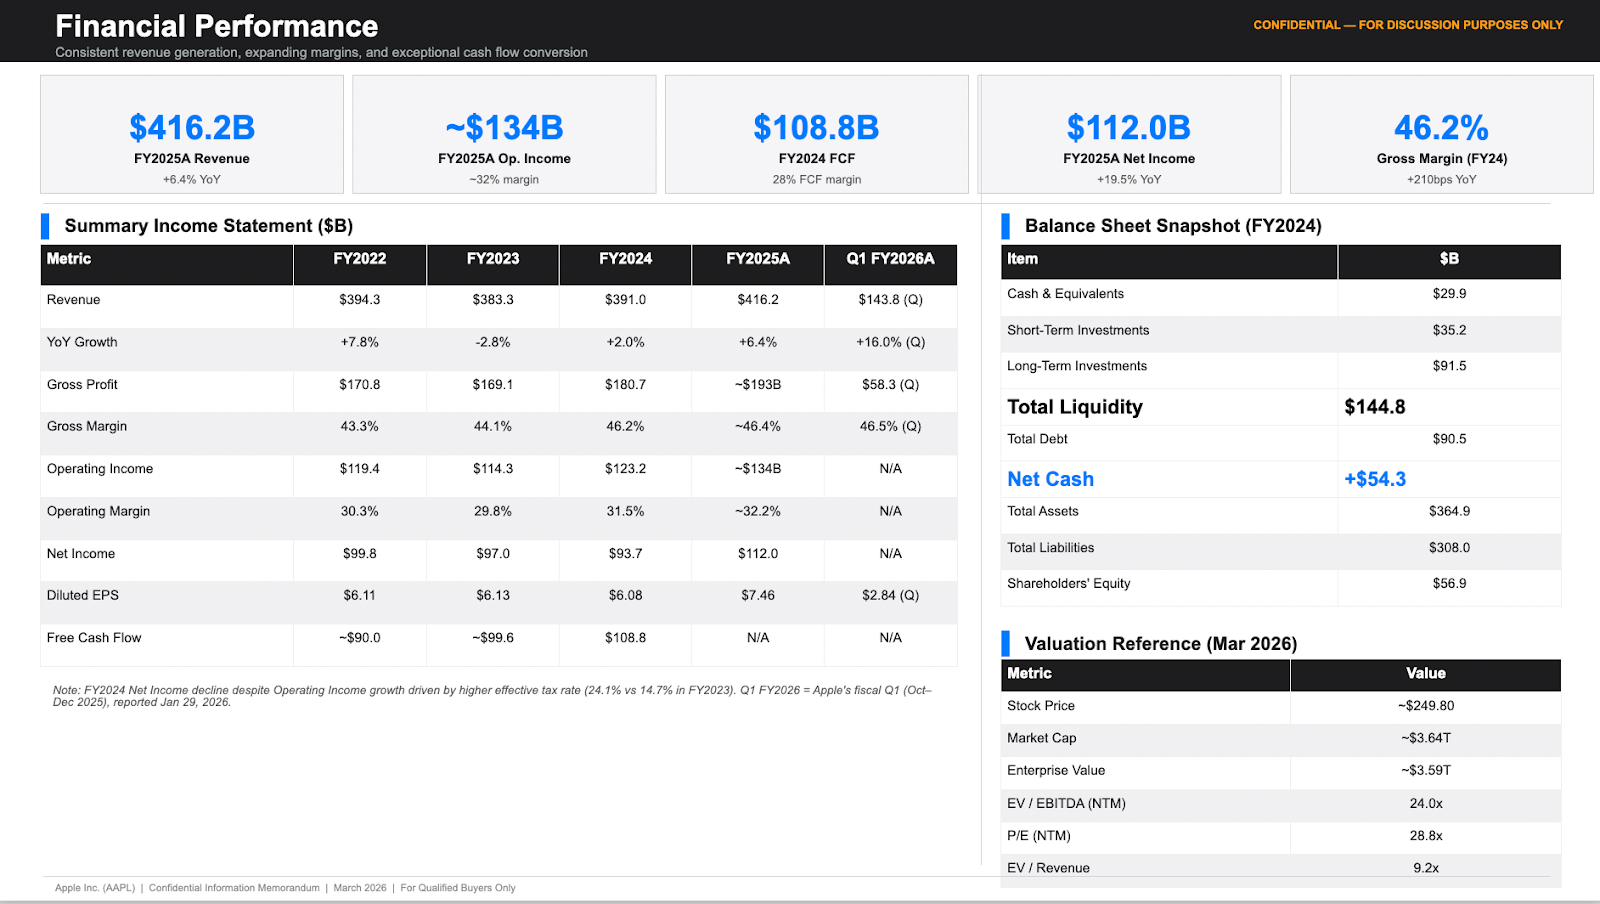Select the Net Cash +$54.3 value
Screen dimensions: 1600x904
[1378, 479]
